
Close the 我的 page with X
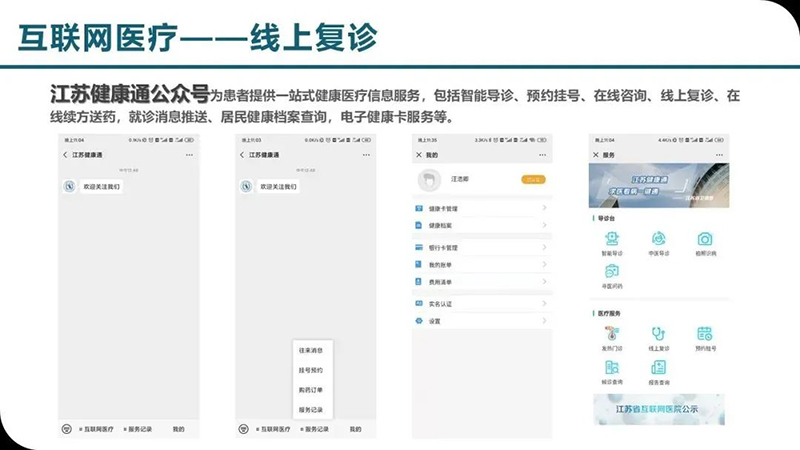tap(418, 155)
